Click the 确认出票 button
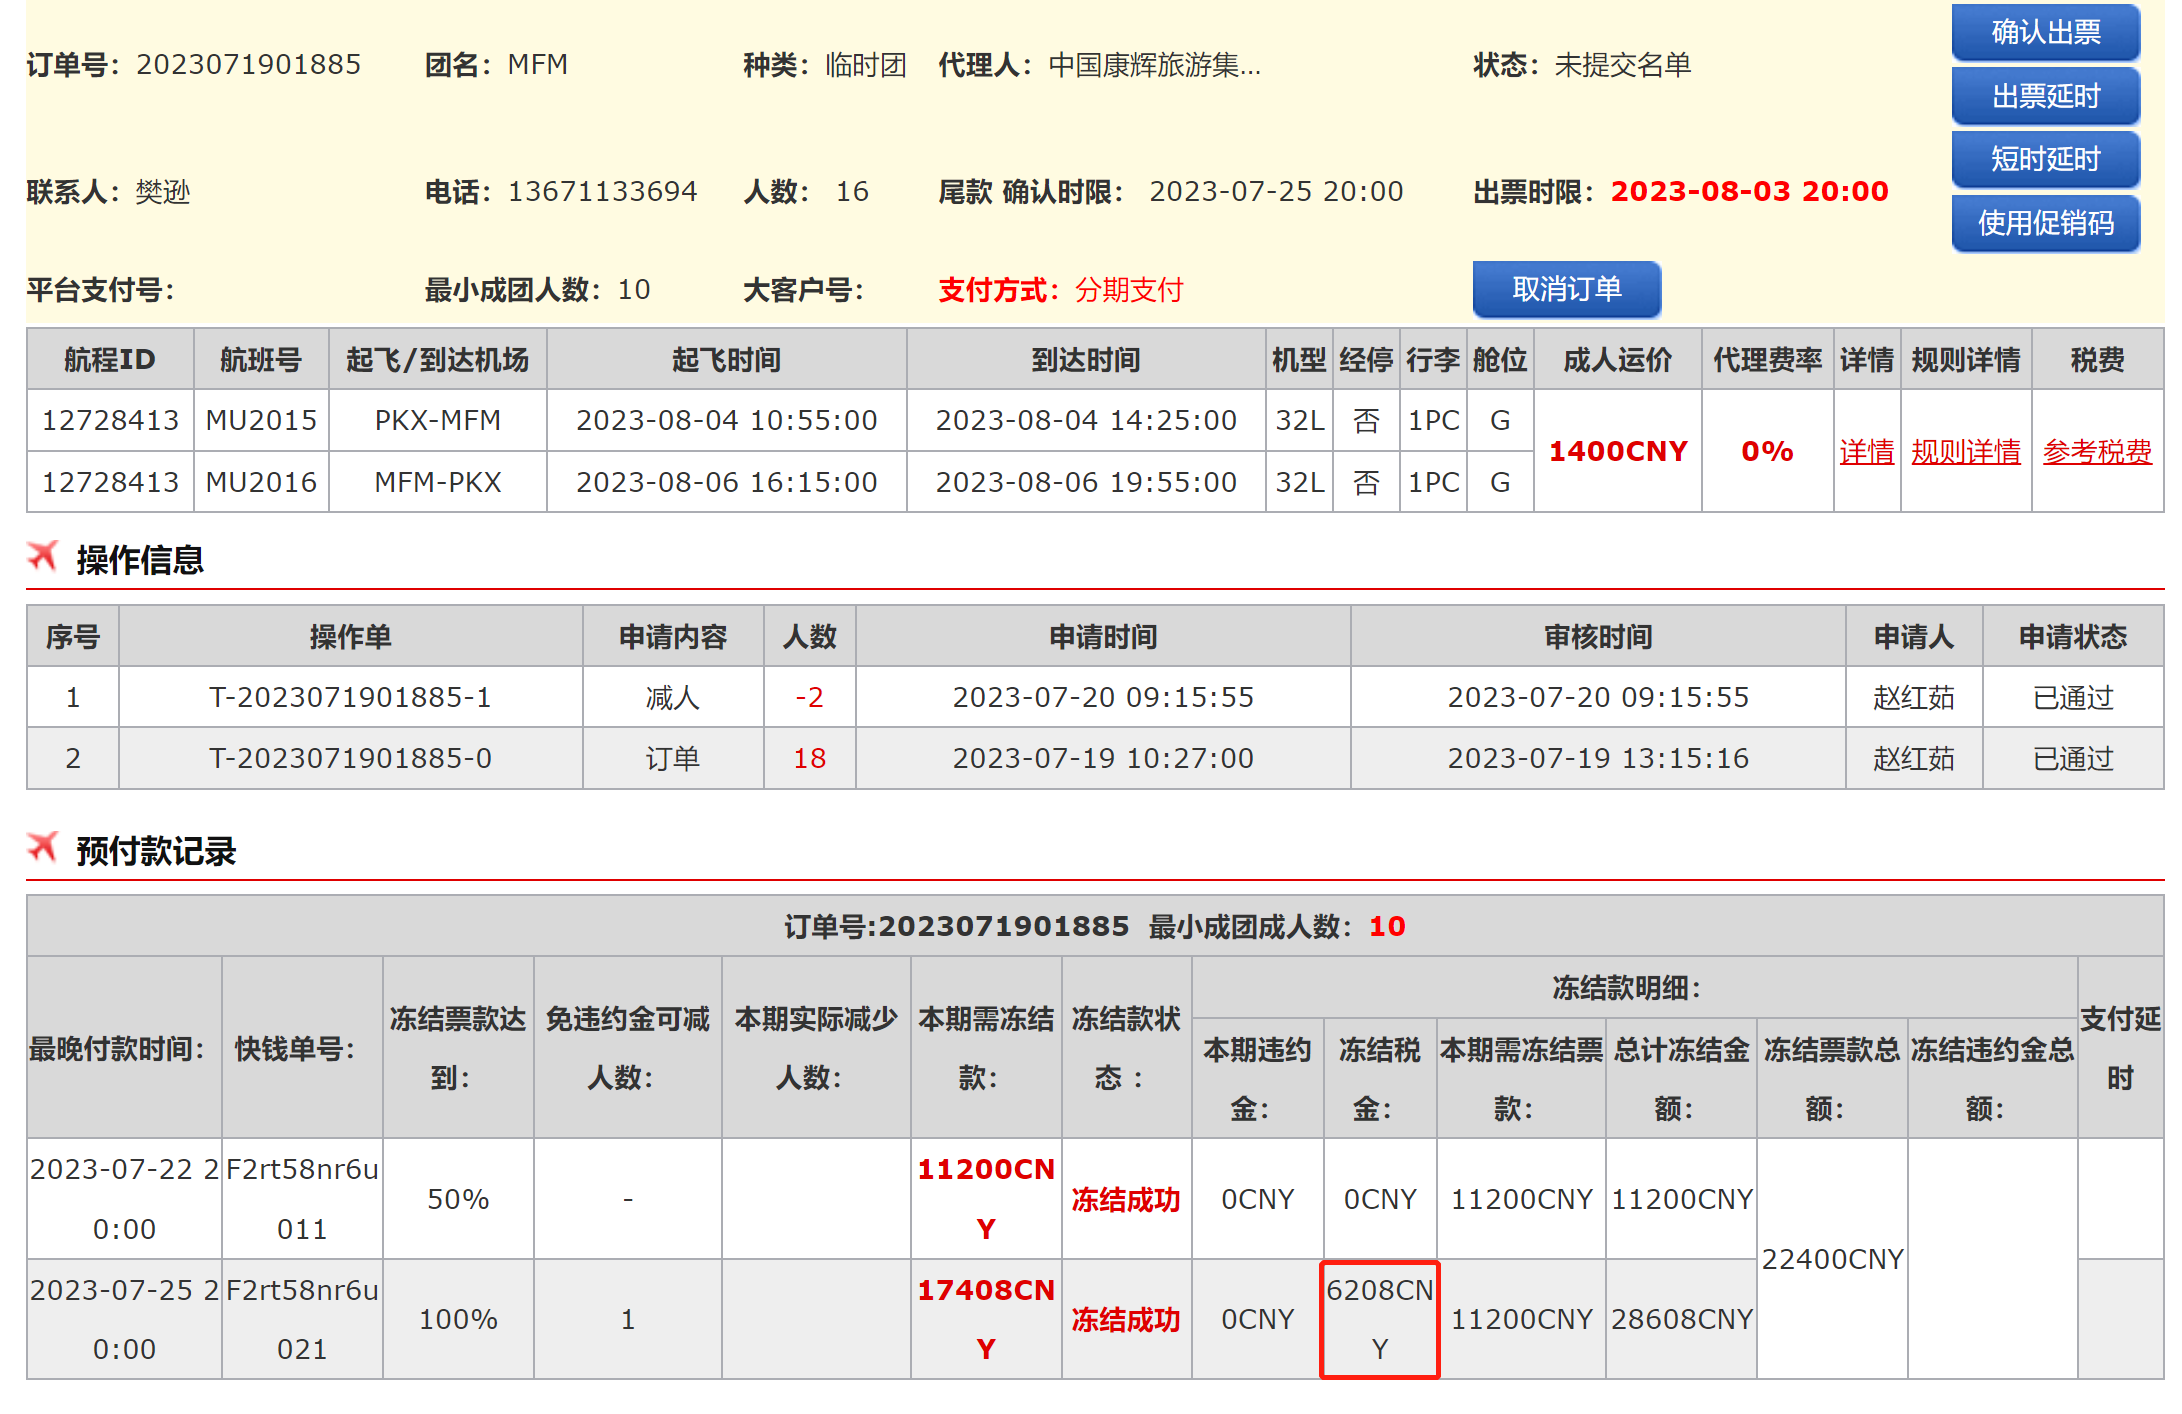 (2045, 33)
